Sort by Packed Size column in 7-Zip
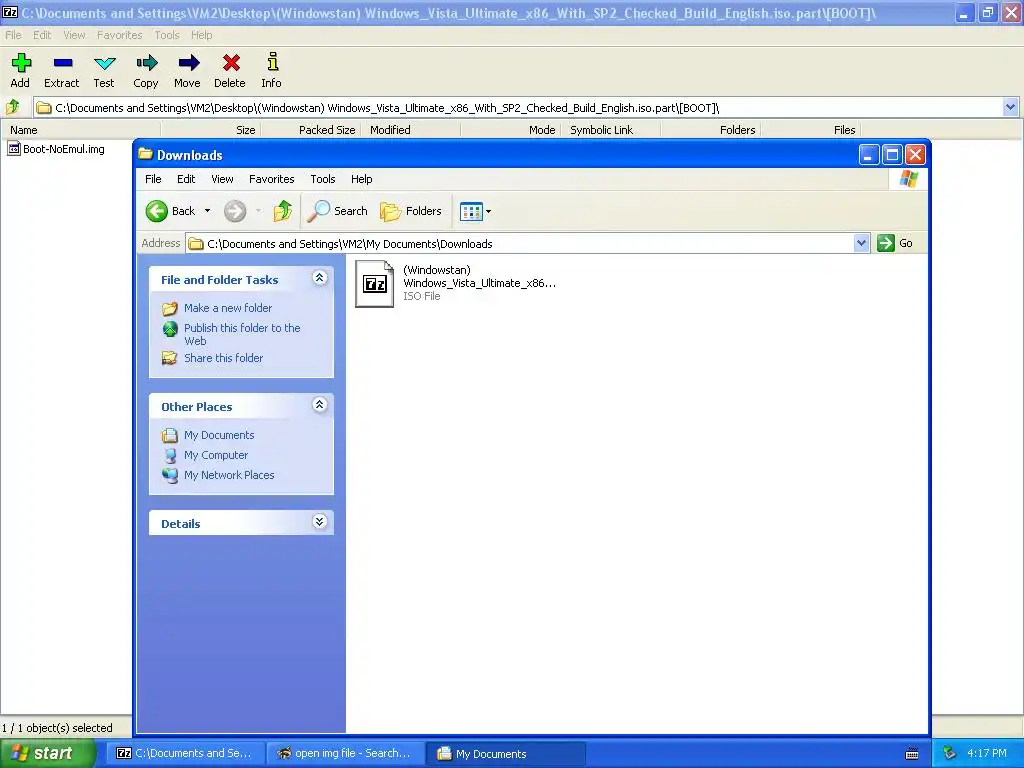The height and width of the screenshot is (768, 1024). click(310, 130)
